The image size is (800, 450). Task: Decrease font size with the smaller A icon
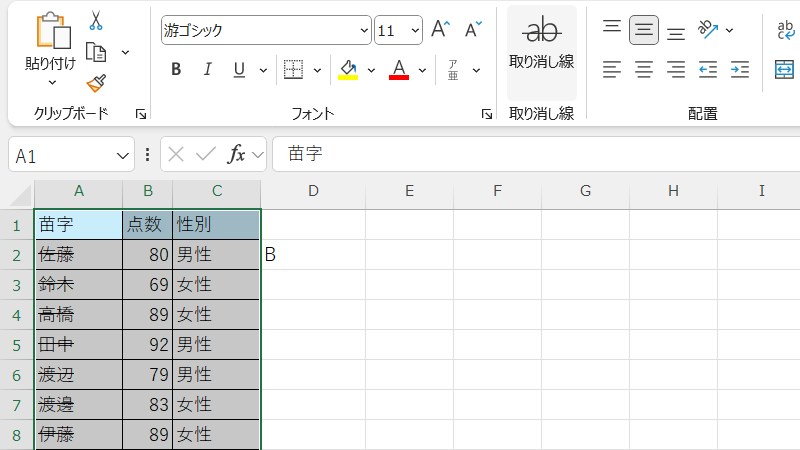[474, 30]
